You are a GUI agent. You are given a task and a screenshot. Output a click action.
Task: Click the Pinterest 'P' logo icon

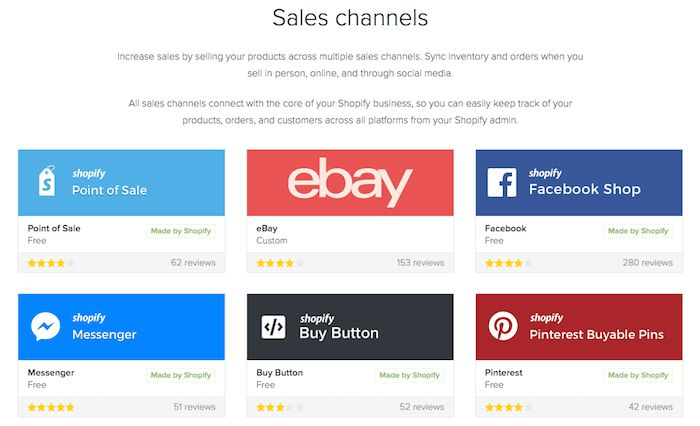click(x=503, y=326)
